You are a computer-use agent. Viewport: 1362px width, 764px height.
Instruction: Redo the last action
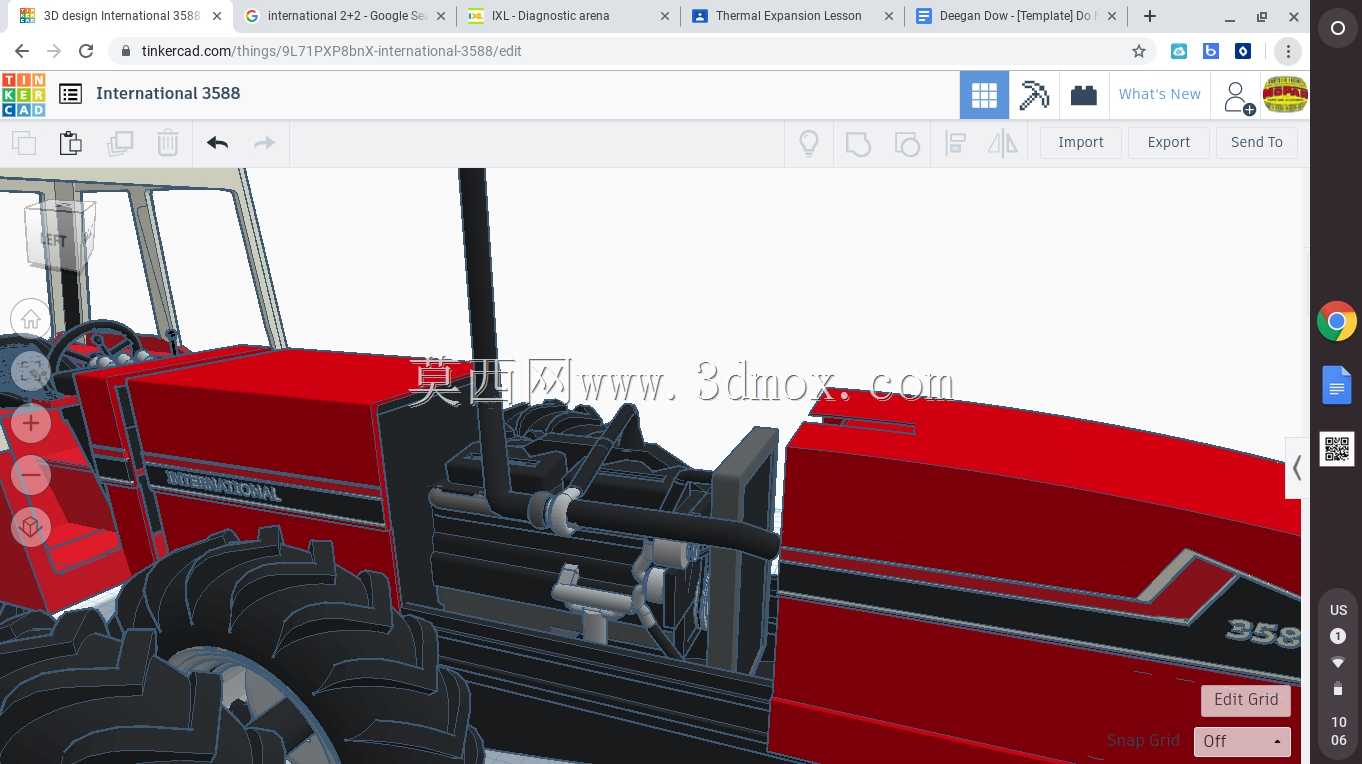264,143
